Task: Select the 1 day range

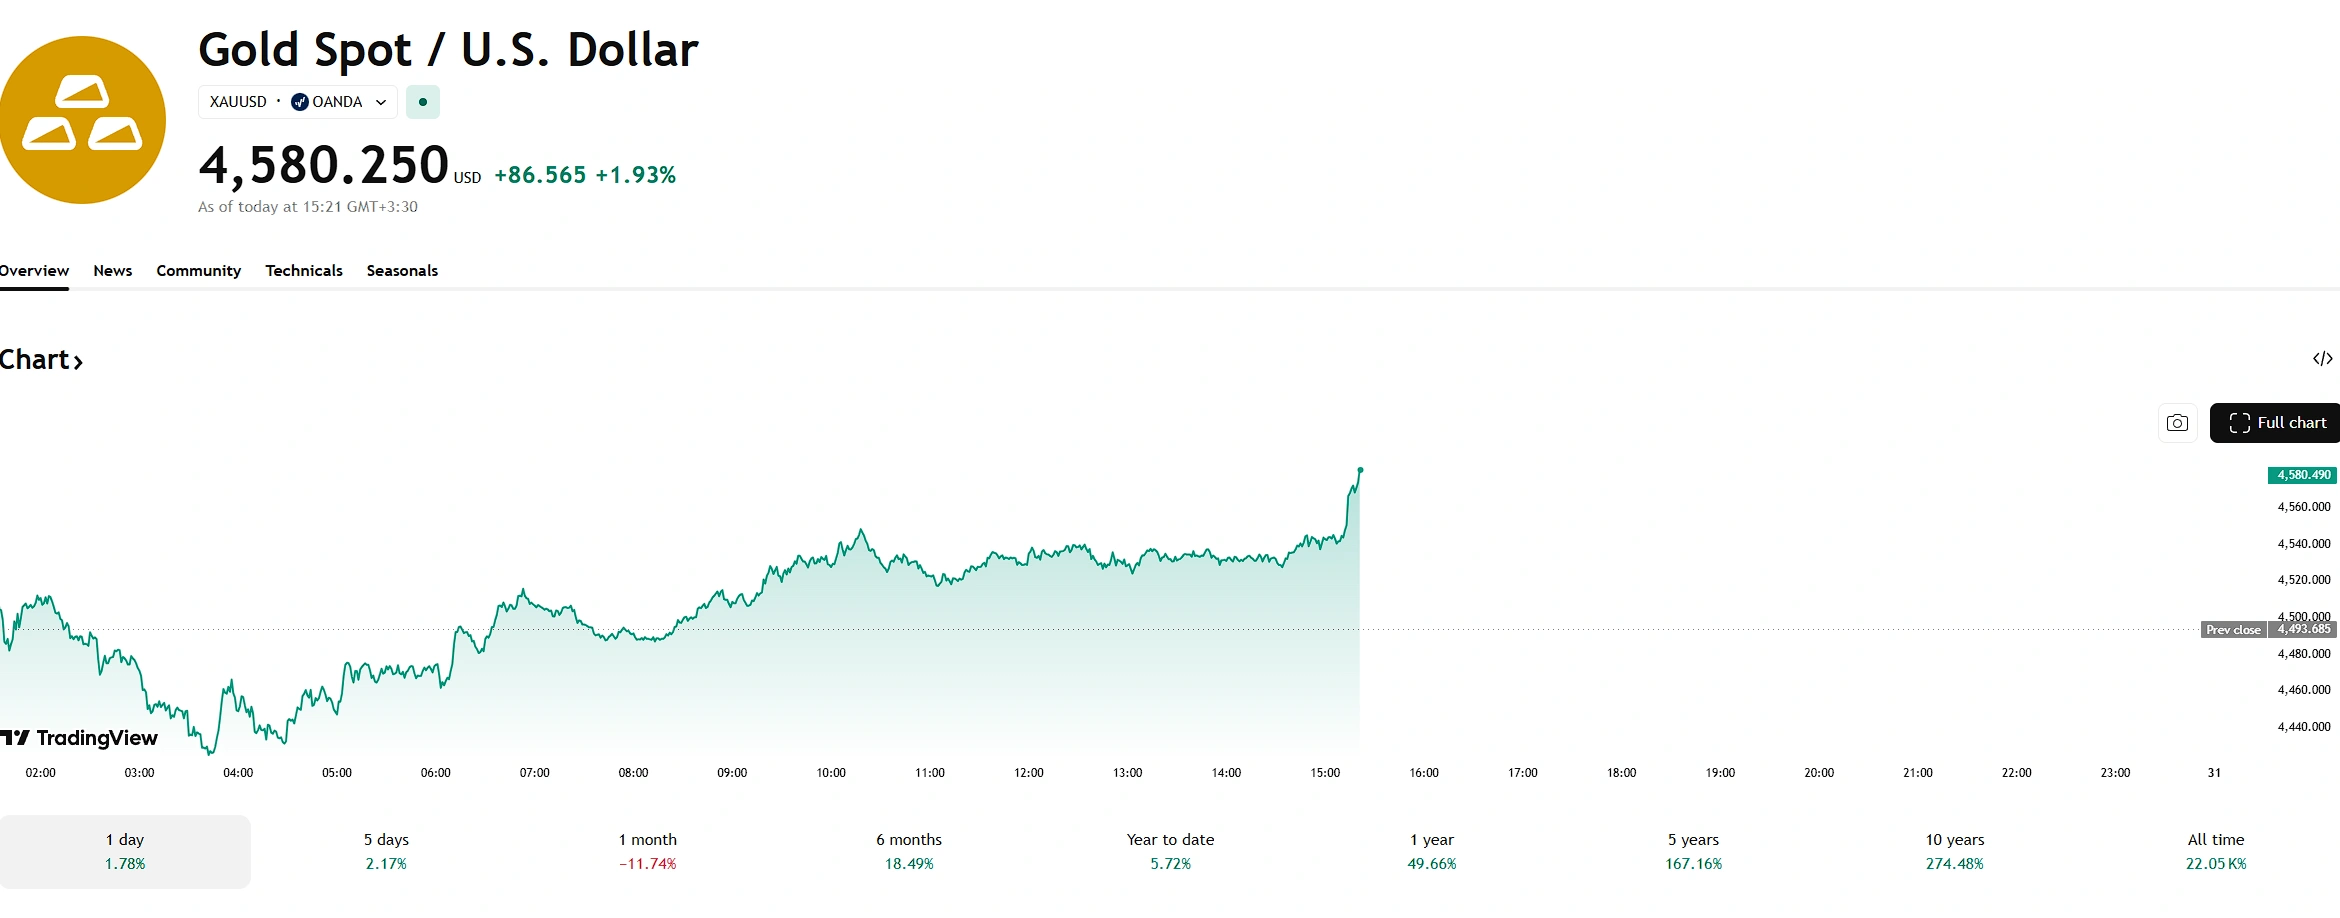Action: tap(125, 851)
